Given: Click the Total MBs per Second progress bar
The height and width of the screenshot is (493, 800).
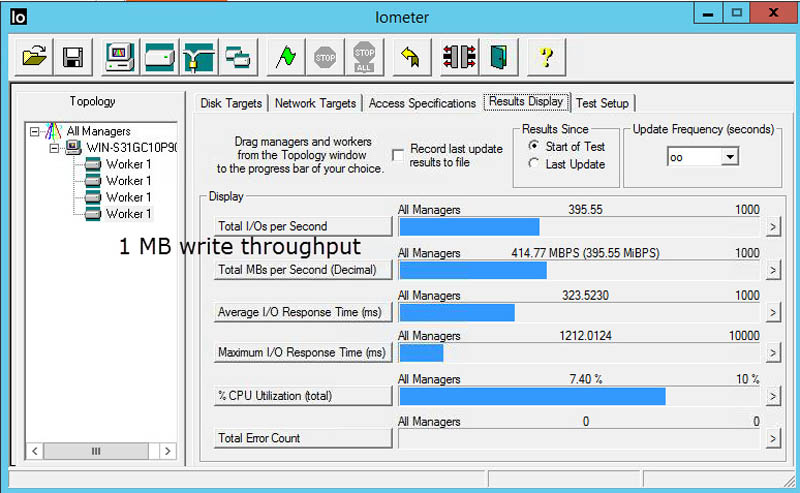Looking at the screenshot, I should [x=580, y=270].
